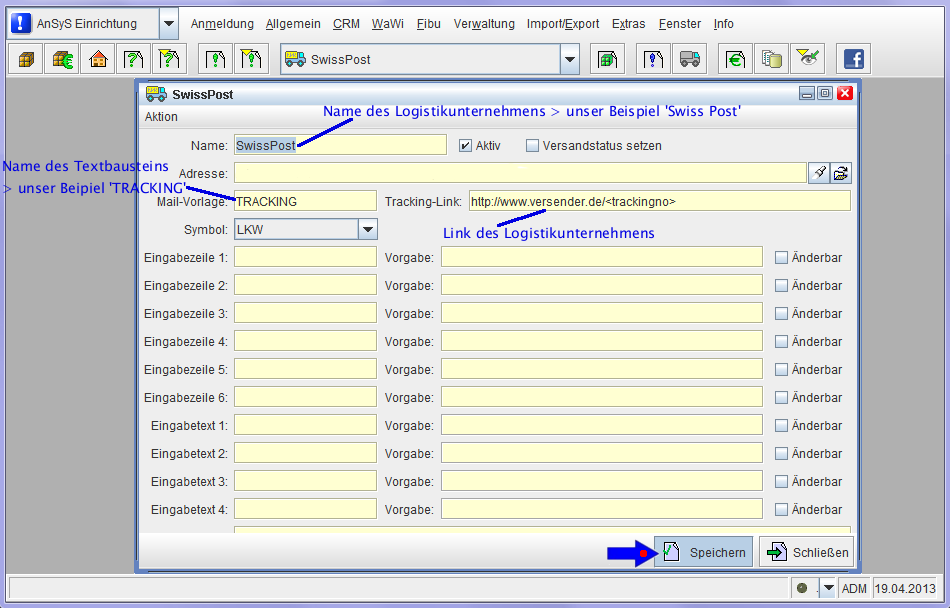Click the Facebook icon in the toolbar
This screenshot has height=608, width=950.
pos(853,59)
